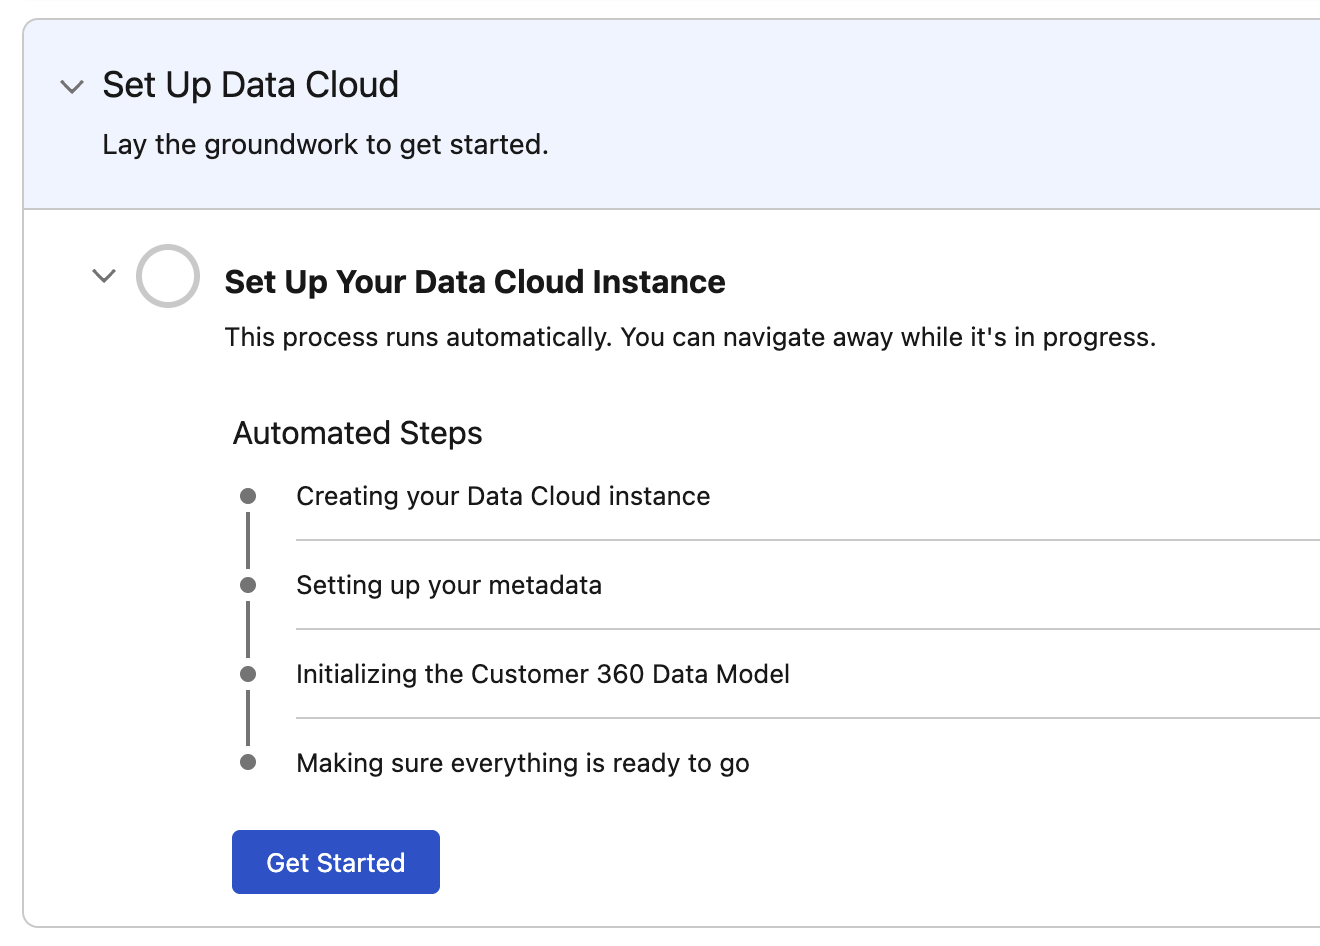This screenshot has width=1320, height=946.
Task: Click the empty progress ring icon
Action: (168, 276)
